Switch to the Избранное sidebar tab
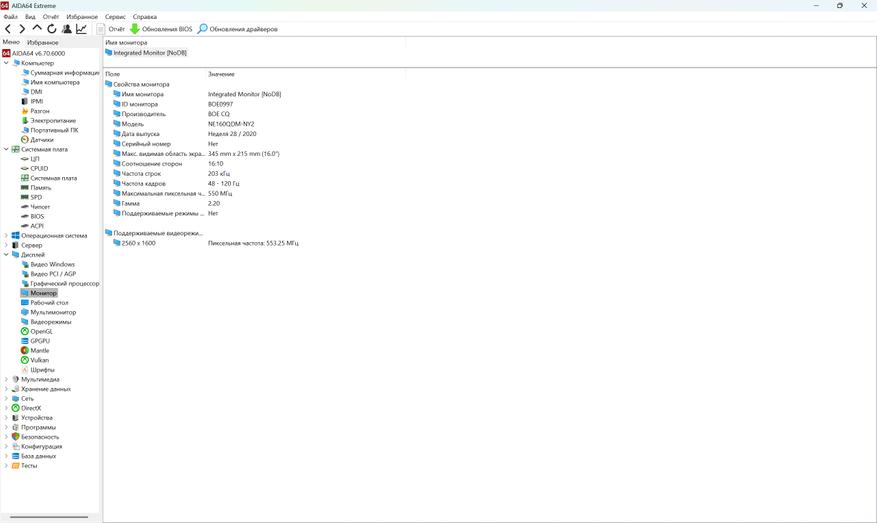 (x=43, y=43)
